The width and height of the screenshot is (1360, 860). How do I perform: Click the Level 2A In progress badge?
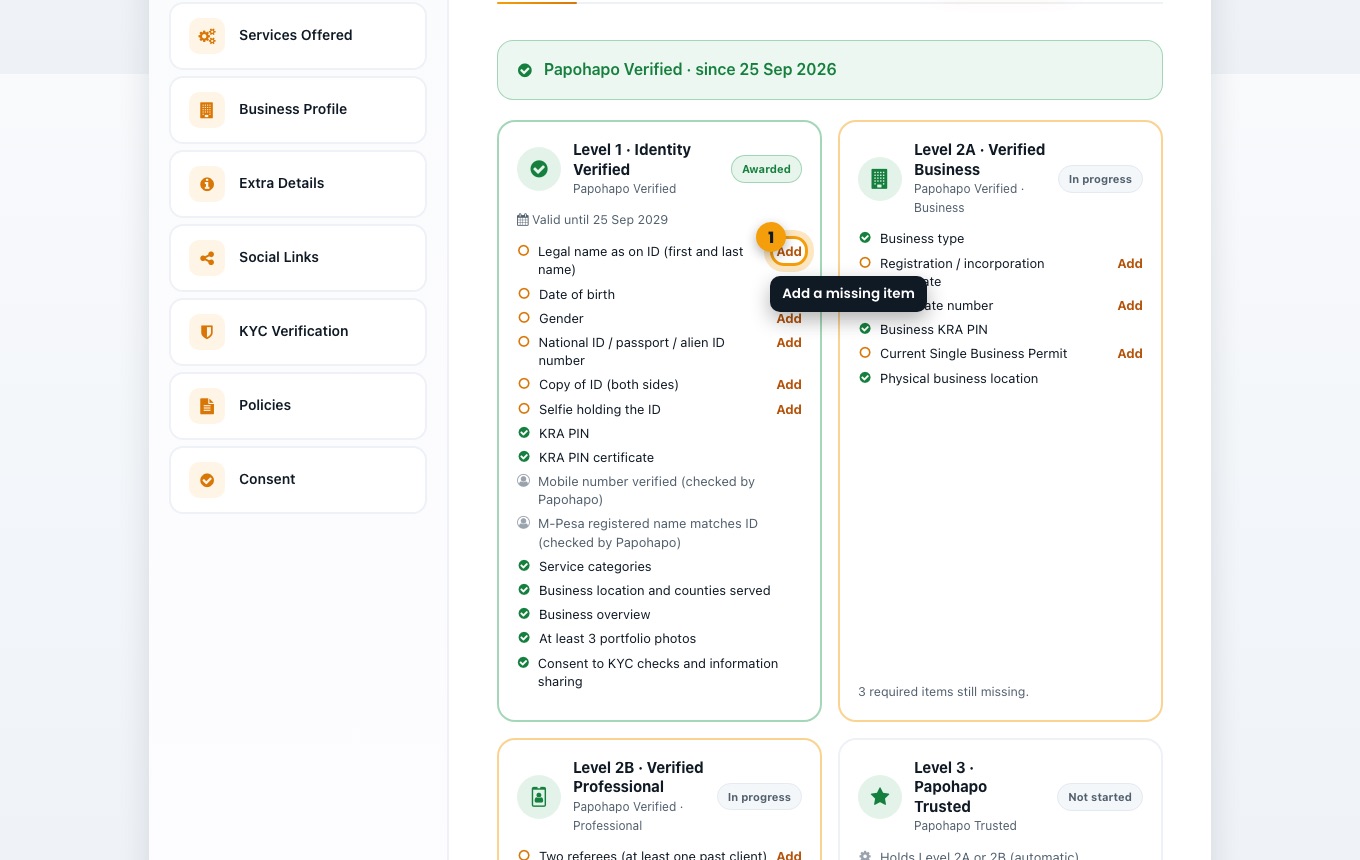click(1100, 180)
